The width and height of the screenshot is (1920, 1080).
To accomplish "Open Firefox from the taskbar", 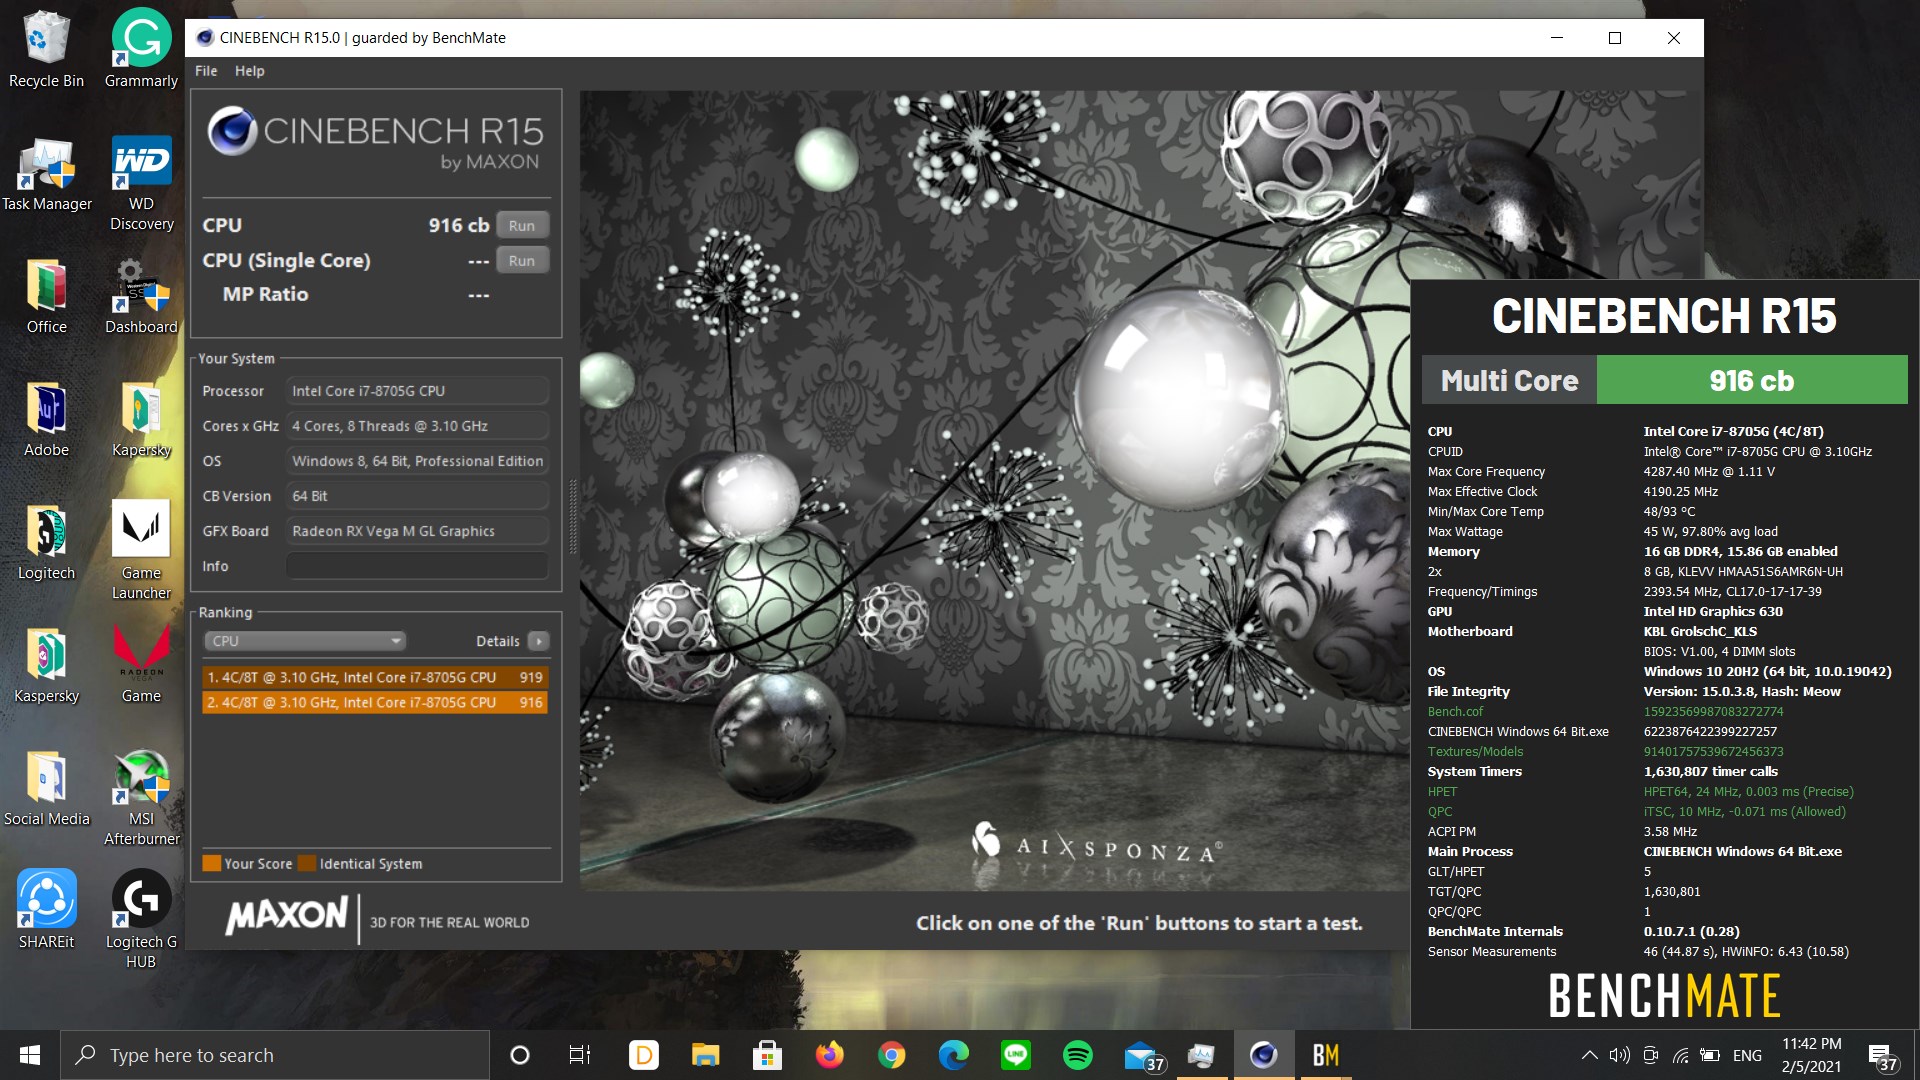I will coord(829,1055).
